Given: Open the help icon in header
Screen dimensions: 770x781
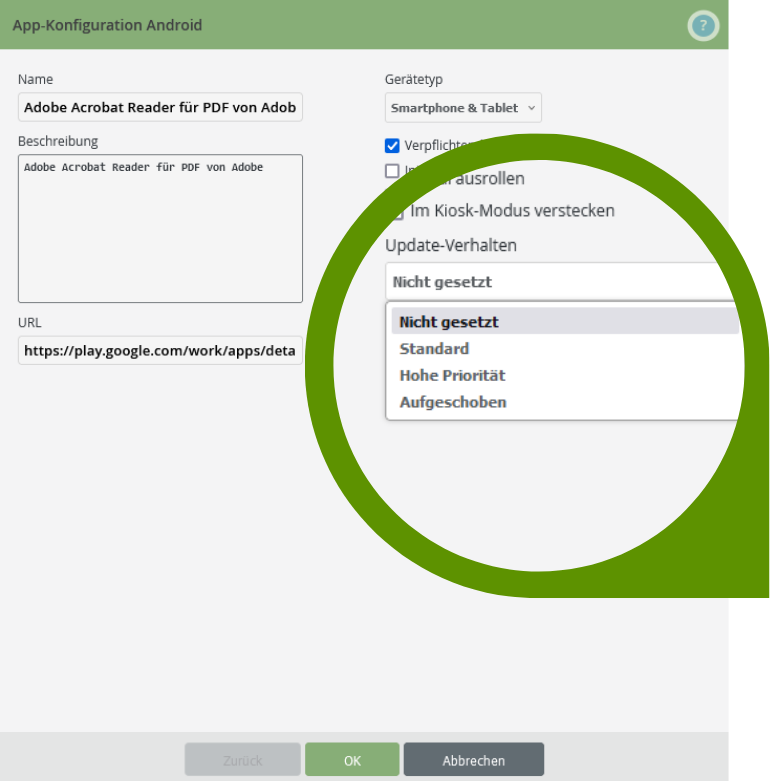Looking at the screenshot, I should coord(703,25).
